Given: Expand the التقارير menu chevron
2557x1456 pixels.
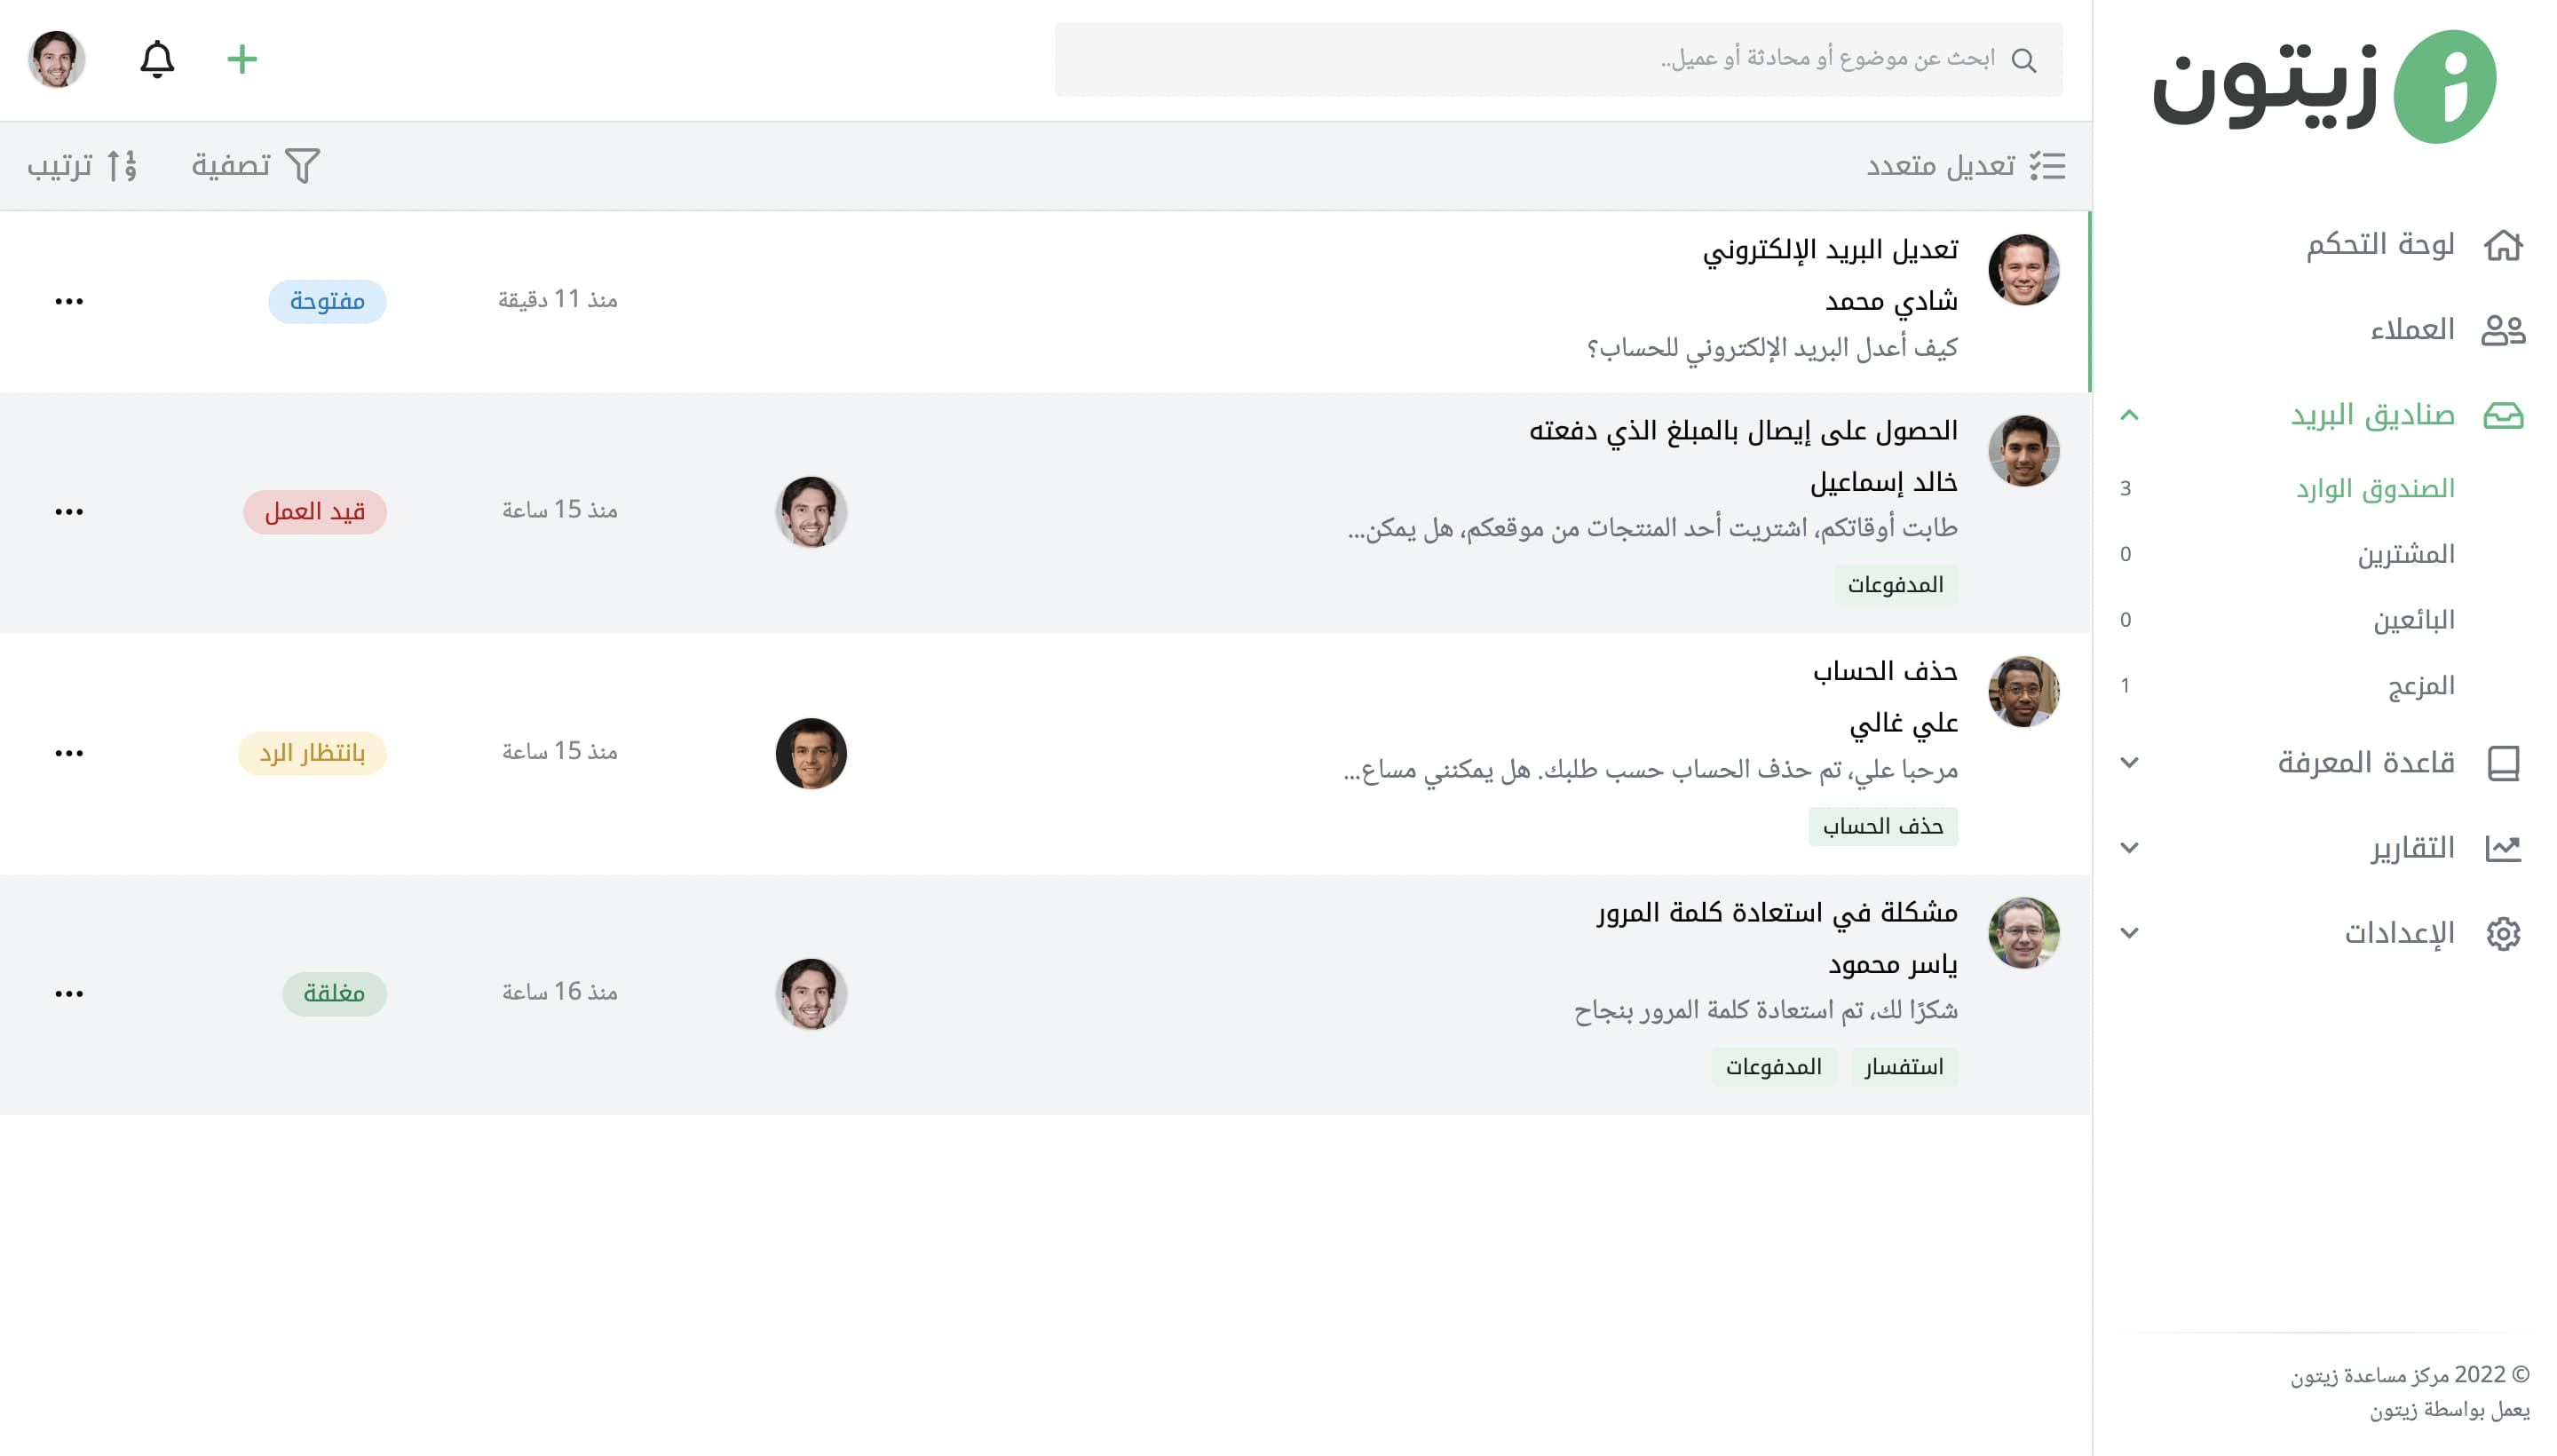Looking at the screenshot, I should pyautogui.click(x=2129, y=848).
